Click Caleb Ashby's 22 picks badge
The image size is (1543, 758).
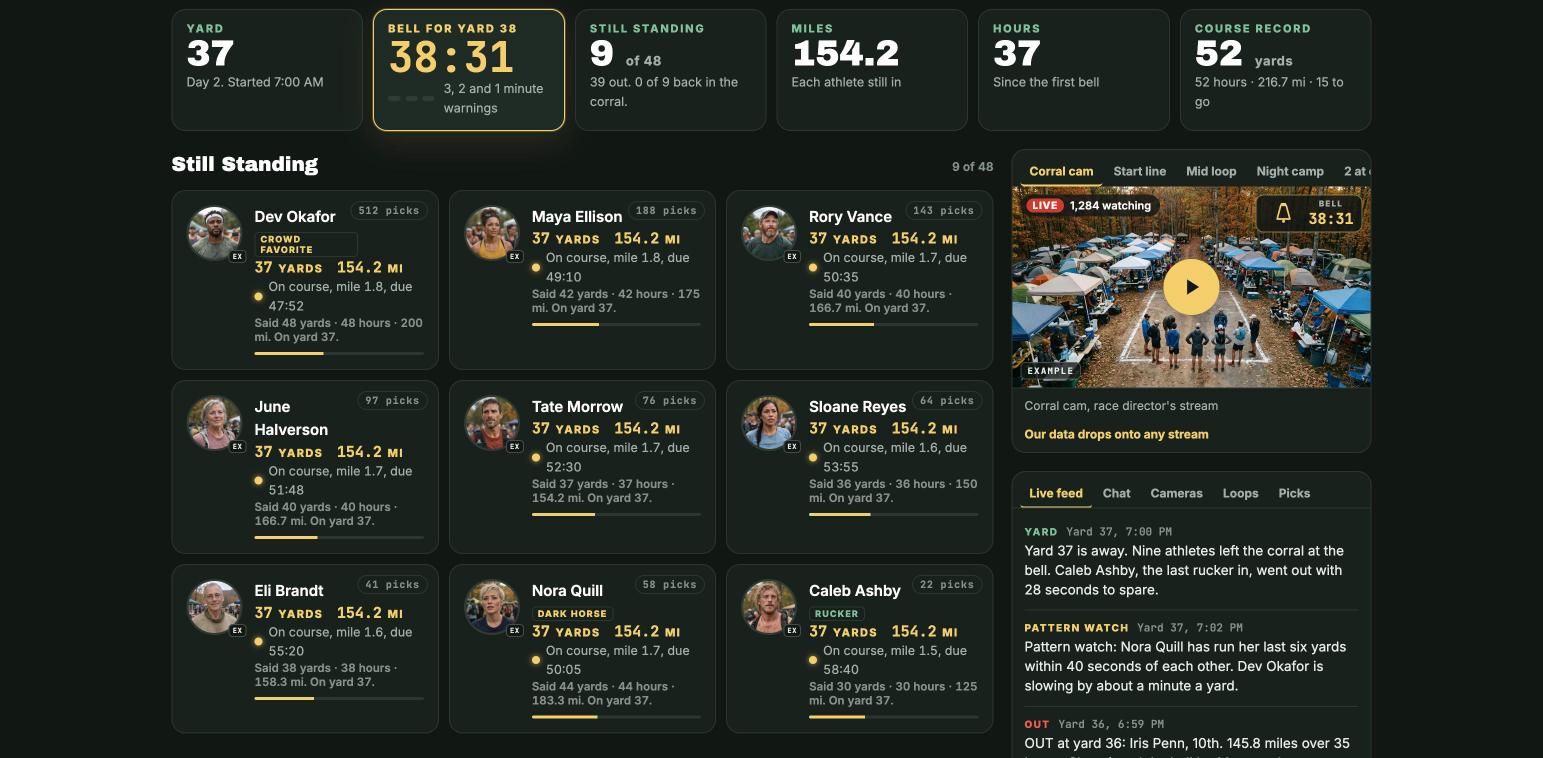click(x=947, y=585)
